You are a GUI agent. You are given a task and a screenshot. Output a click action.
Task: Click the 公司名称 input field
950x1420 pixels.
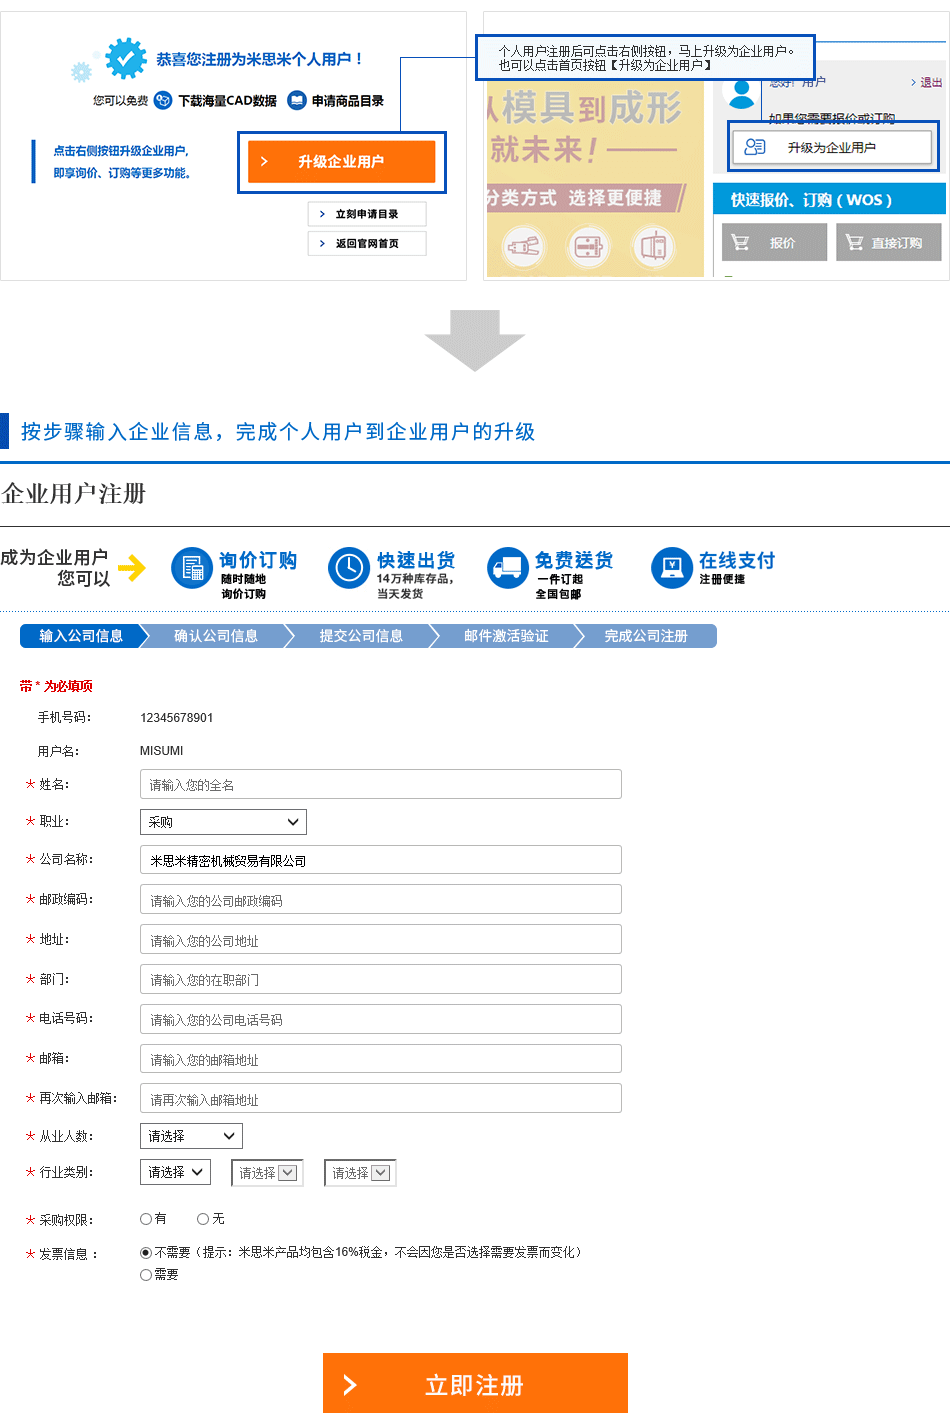tap(381, 860)
